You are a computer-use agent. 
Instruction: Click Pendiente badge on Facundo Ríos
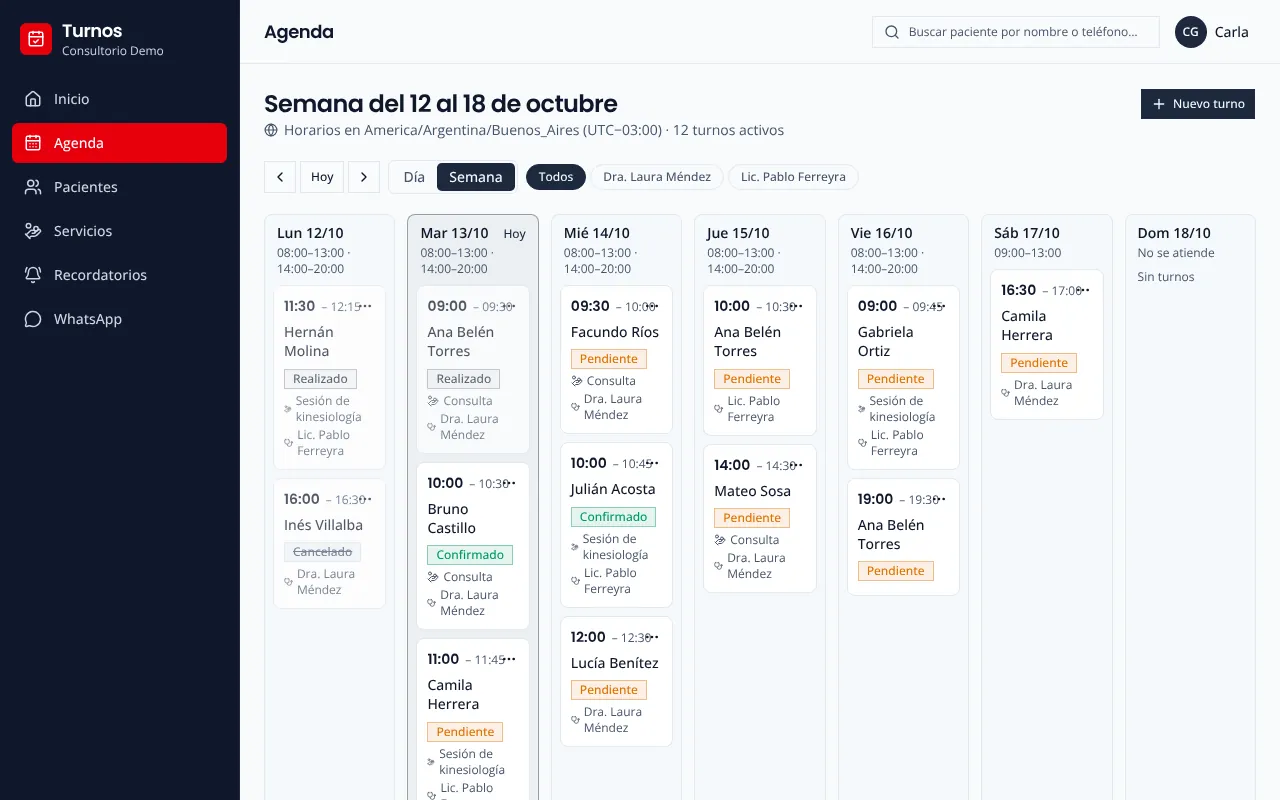609,359
